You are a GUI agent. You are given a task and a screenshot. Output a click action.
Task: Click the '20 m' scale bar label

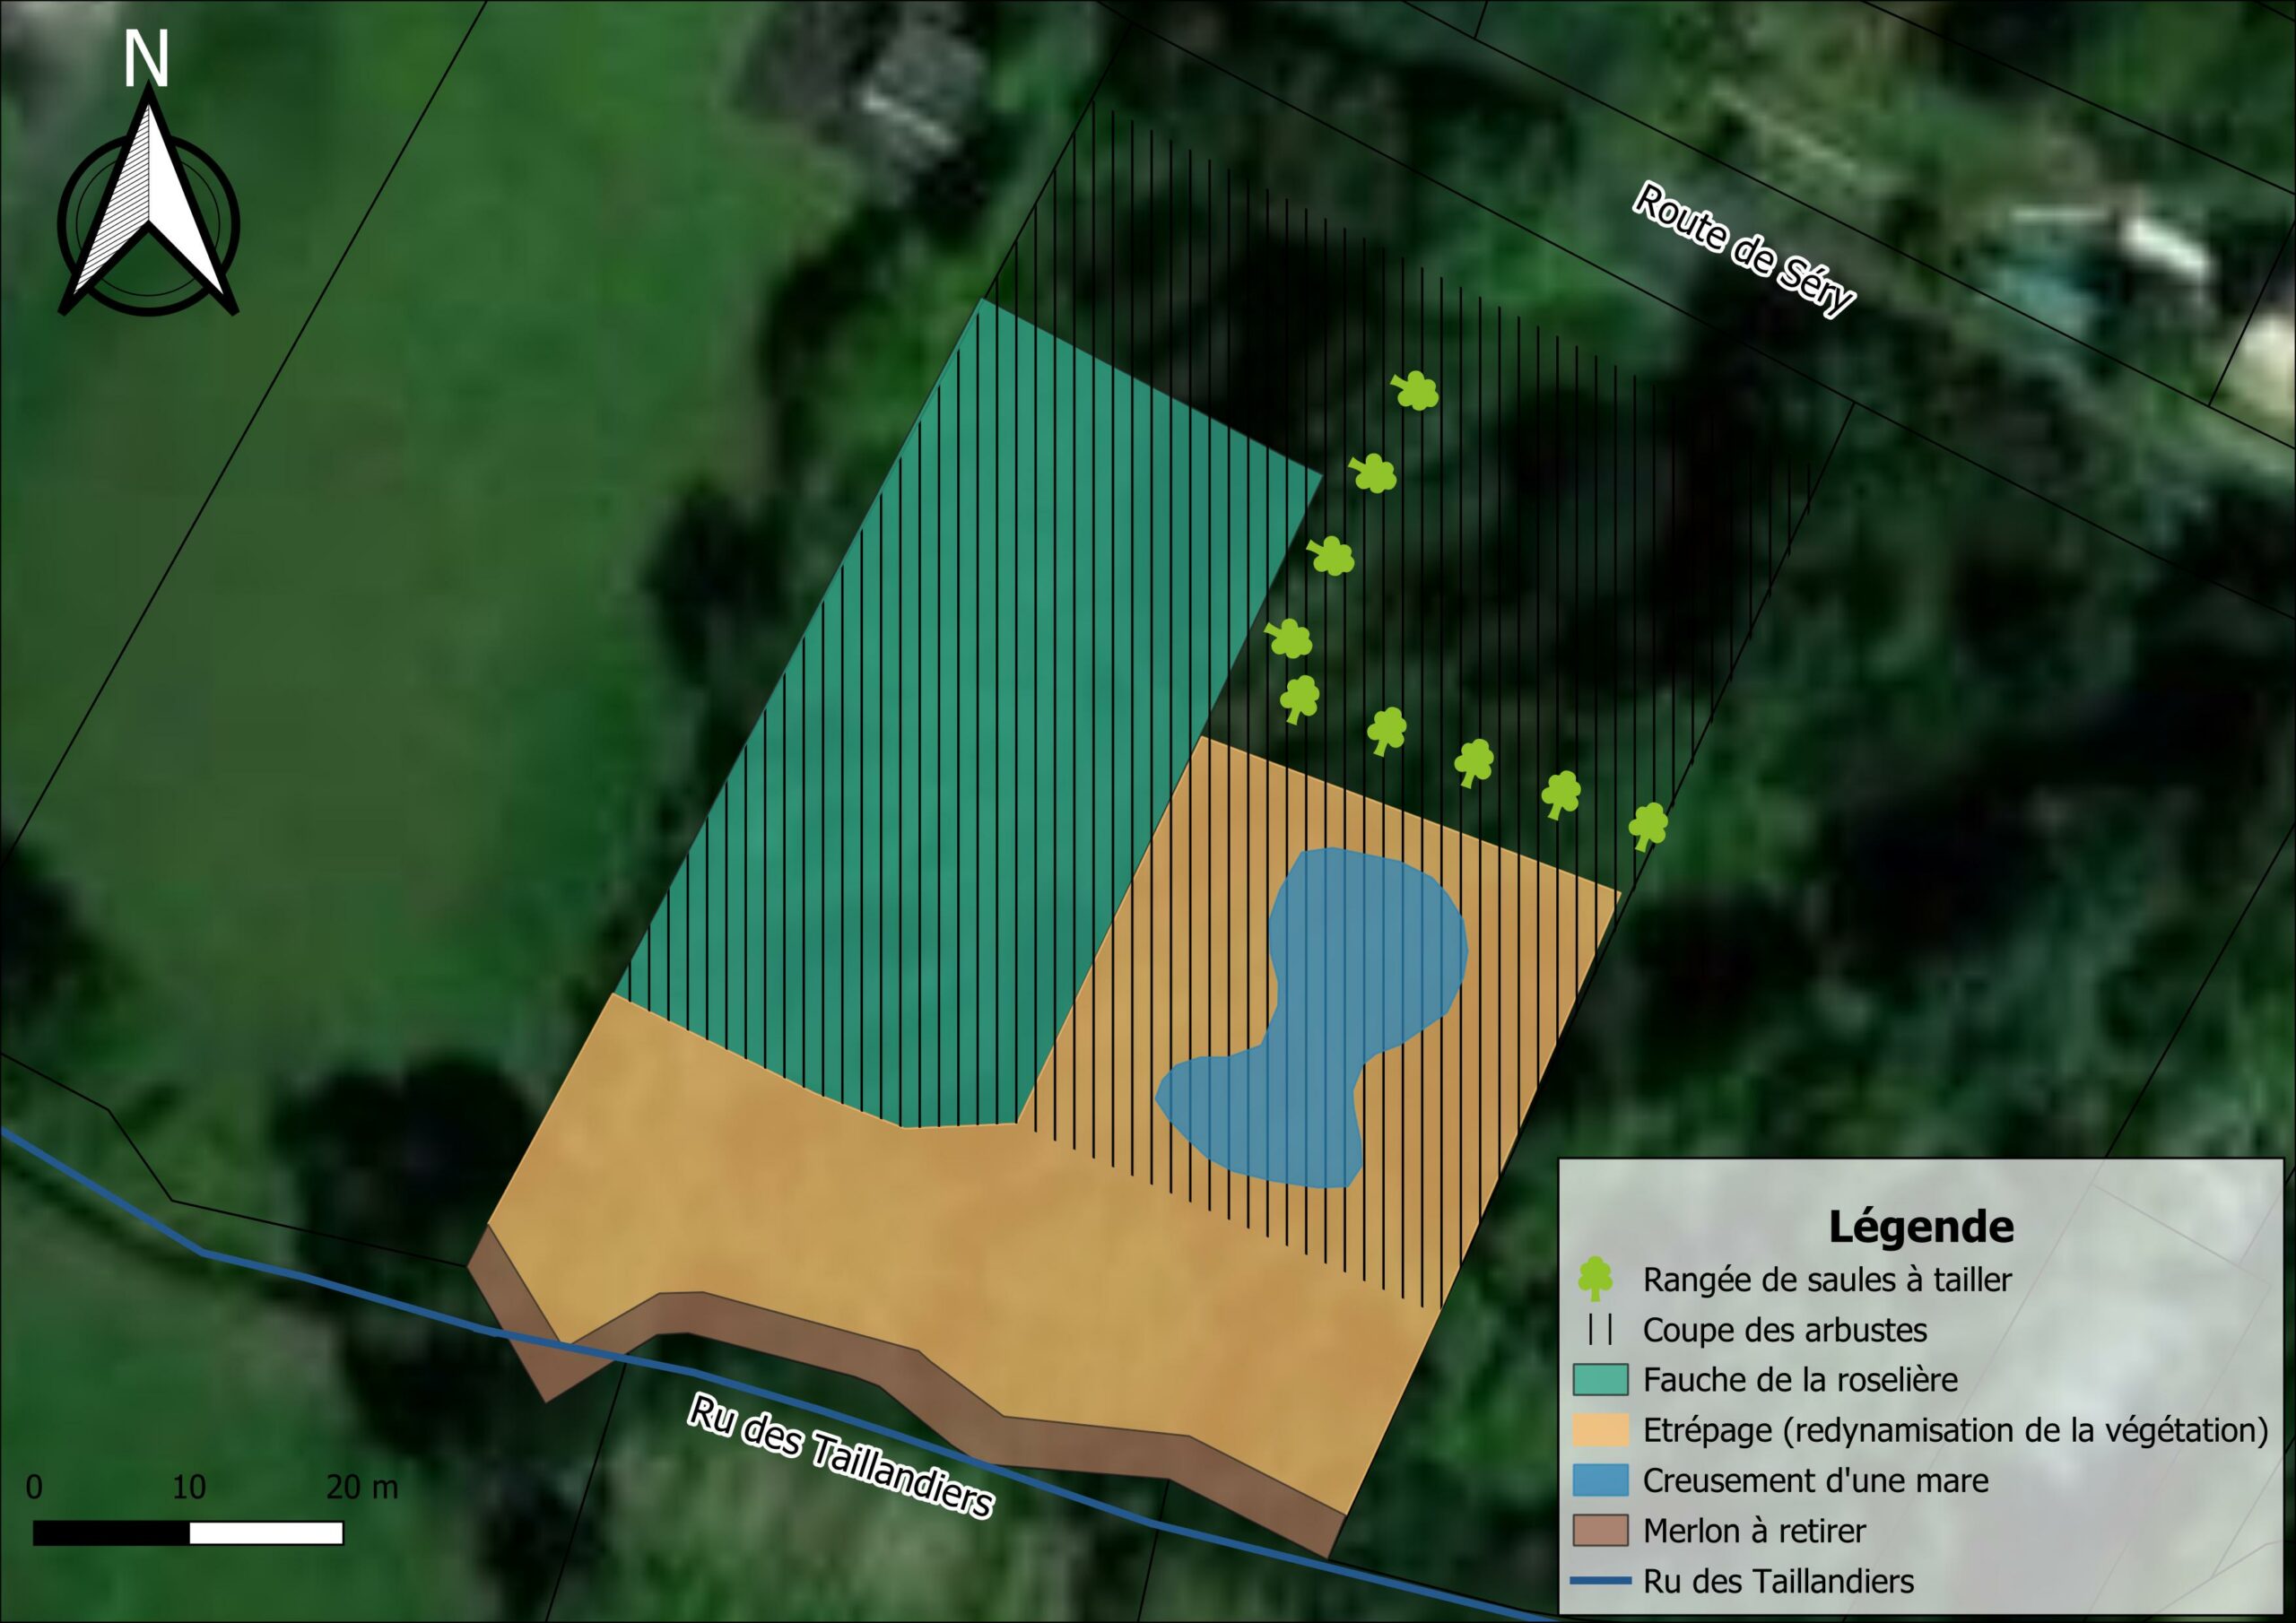pyautogui.click(x=361, y=1487)
